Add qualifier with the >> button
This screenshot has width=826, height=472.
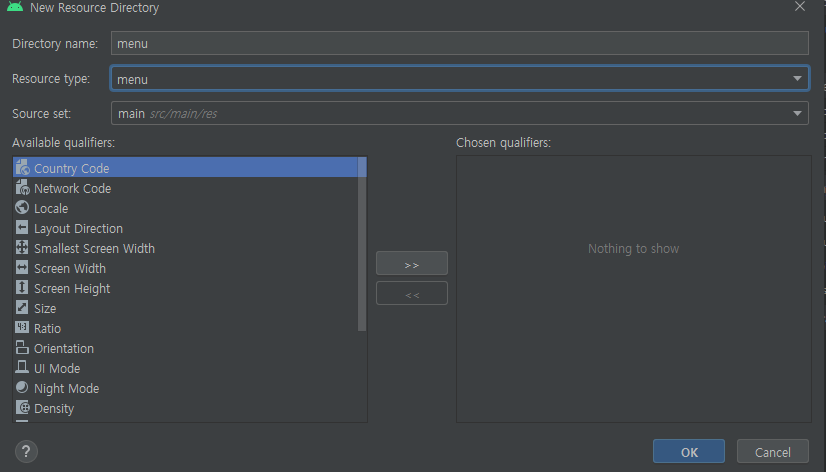click(412, 263)
